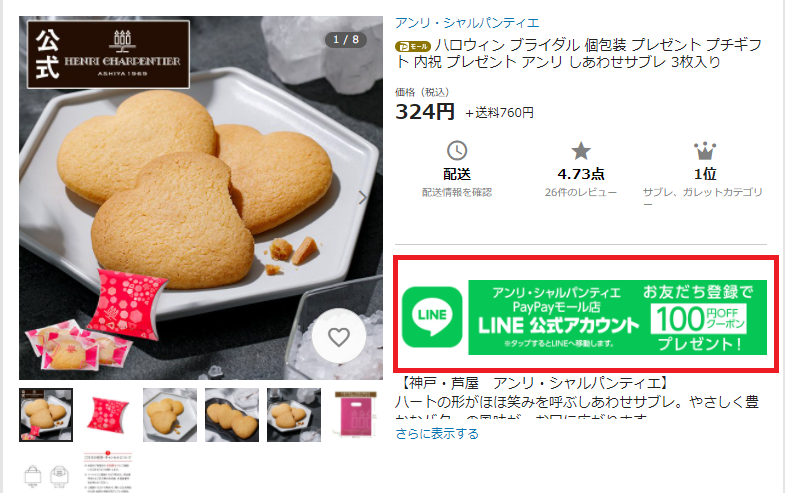This screenshot has width=785, height=493.
Task: Select thumbnail of cookies on dark plate
Action: [232, 415]
